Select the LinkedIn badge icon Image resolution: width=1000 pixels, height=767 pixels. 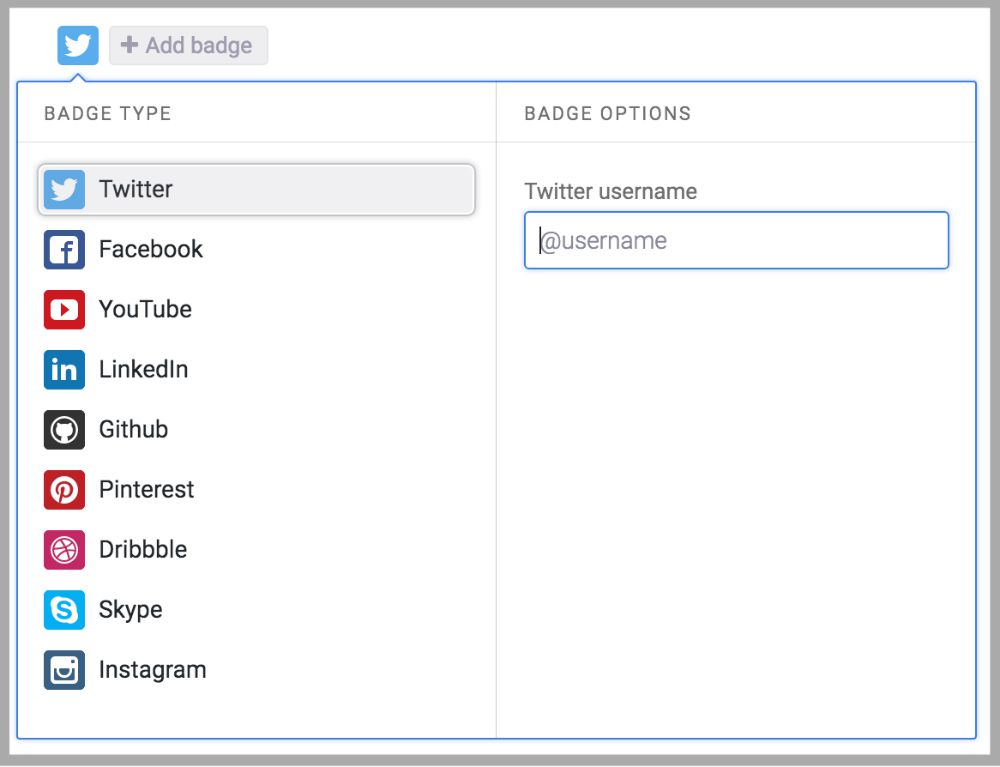click(x=64, y=369)
